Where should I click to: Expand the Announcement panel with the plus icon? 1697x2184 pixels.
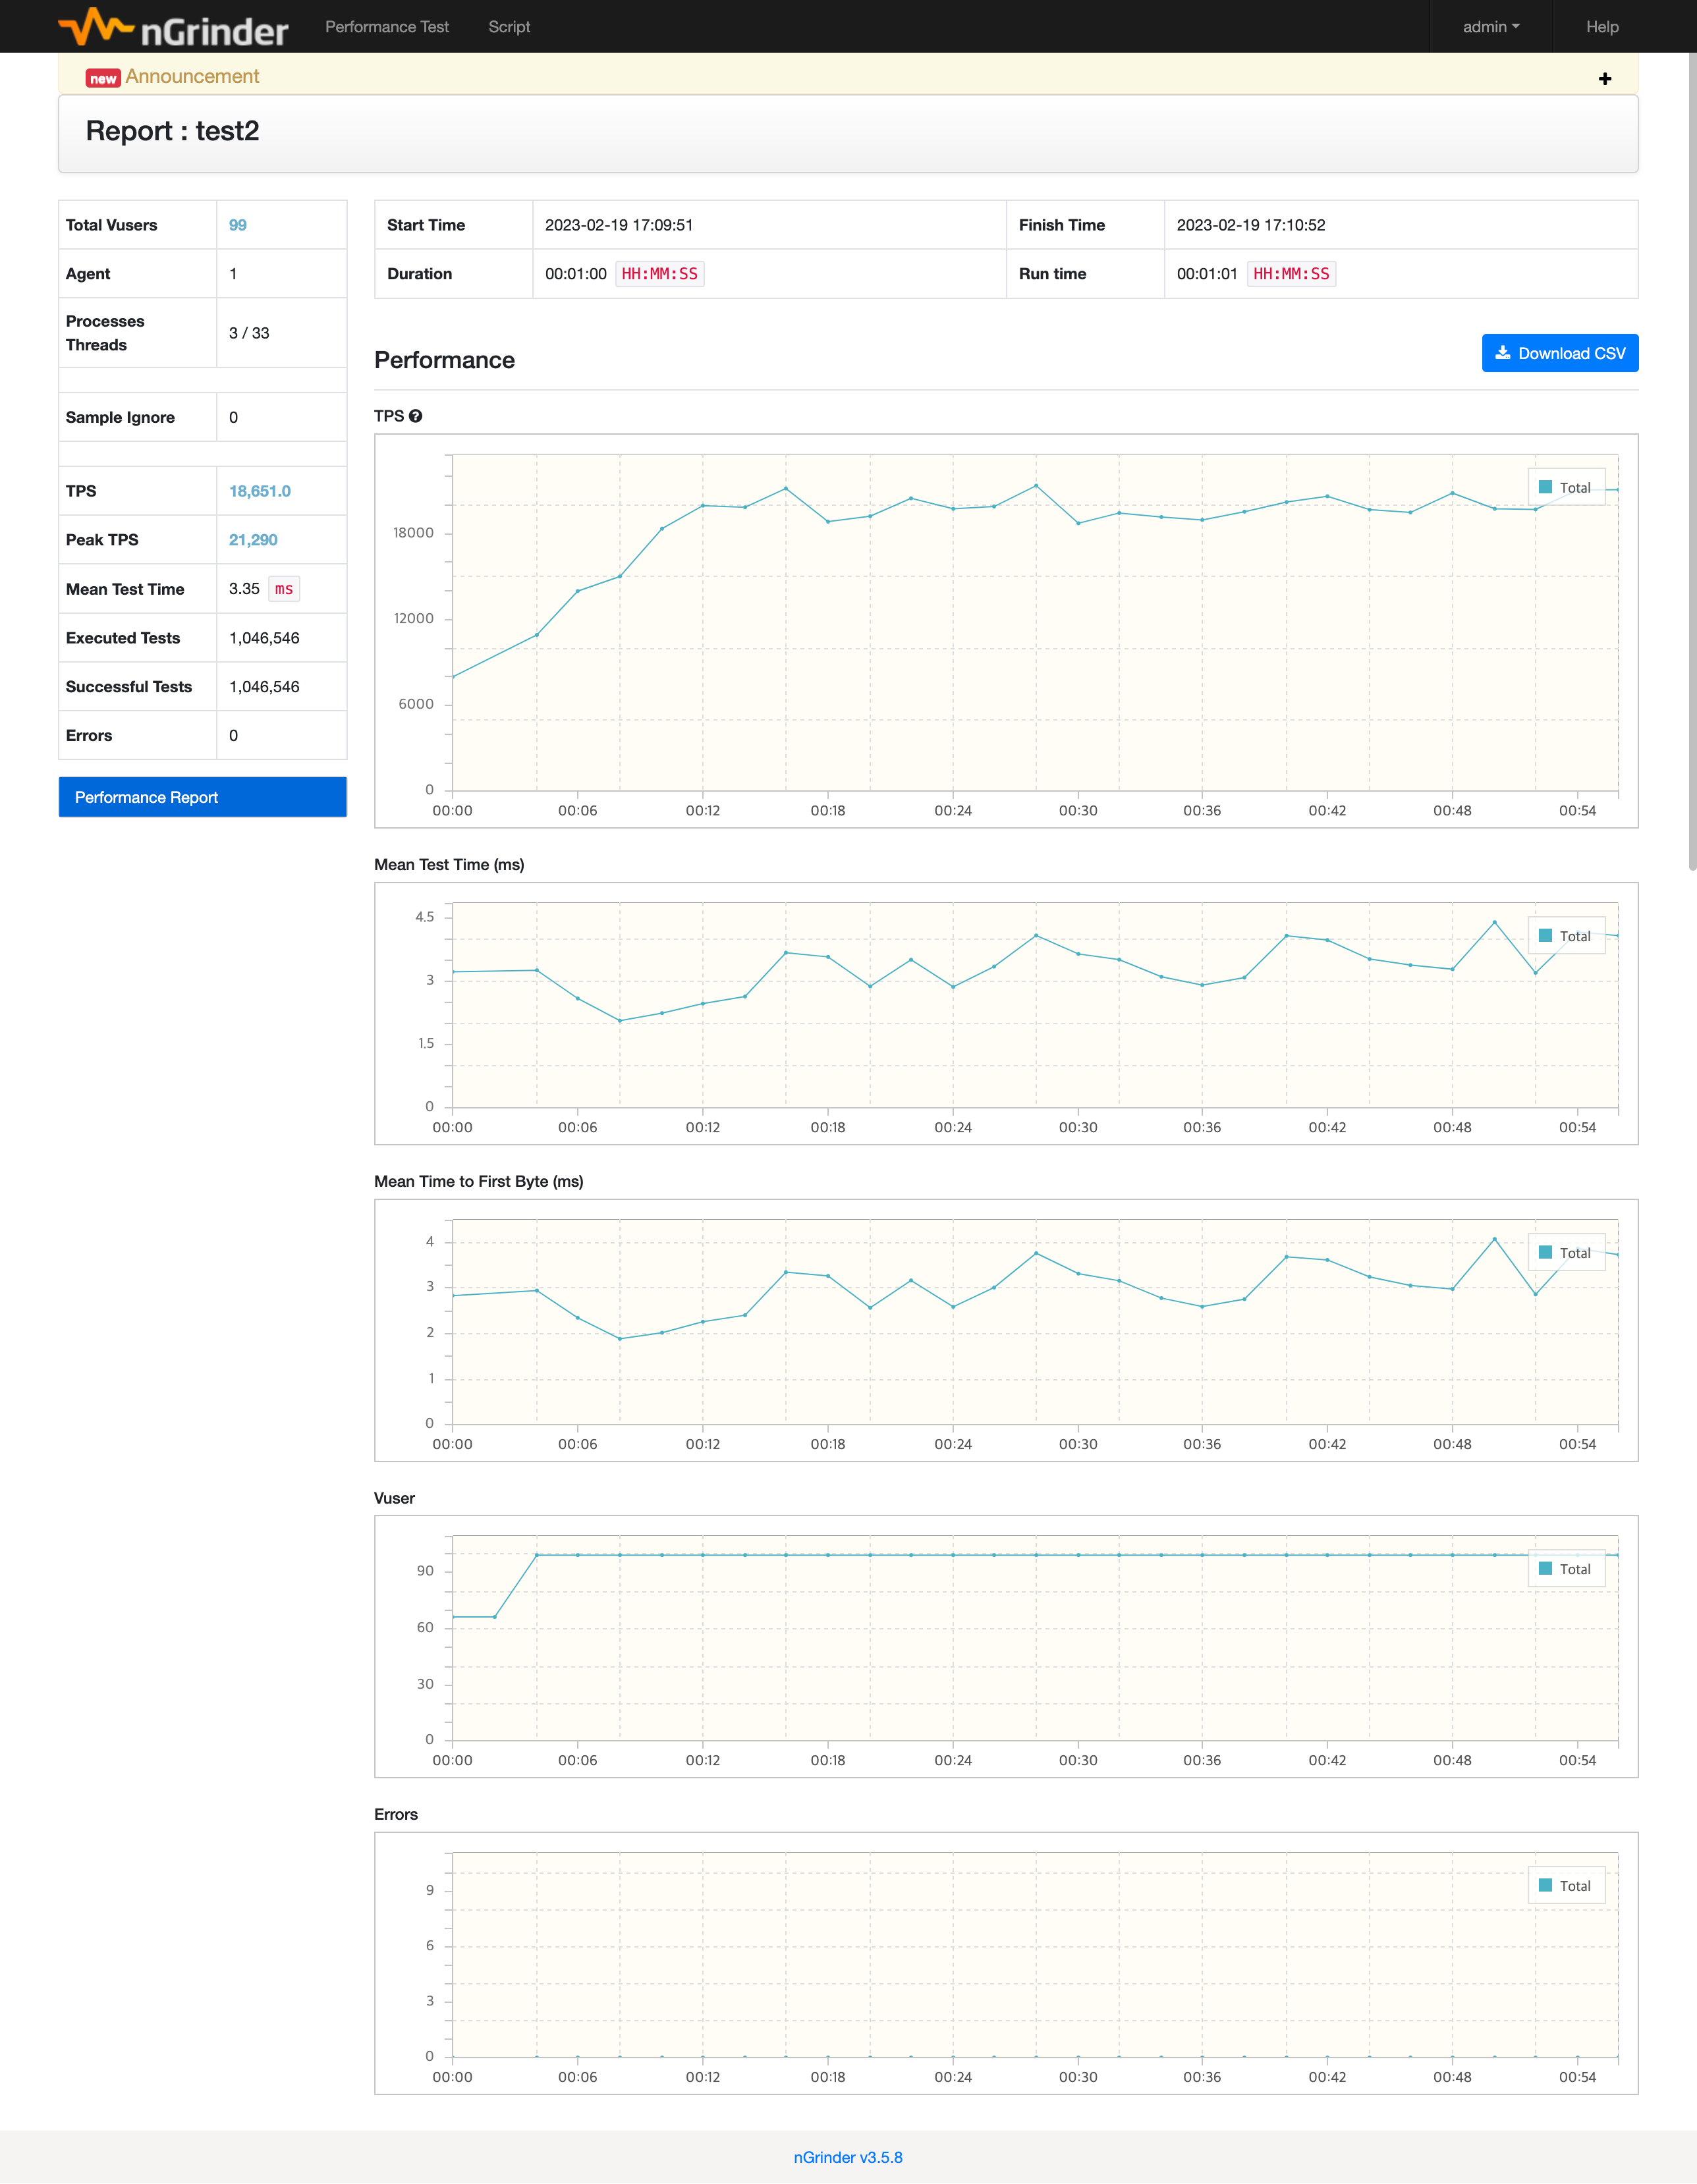(x=1604, y=79)
